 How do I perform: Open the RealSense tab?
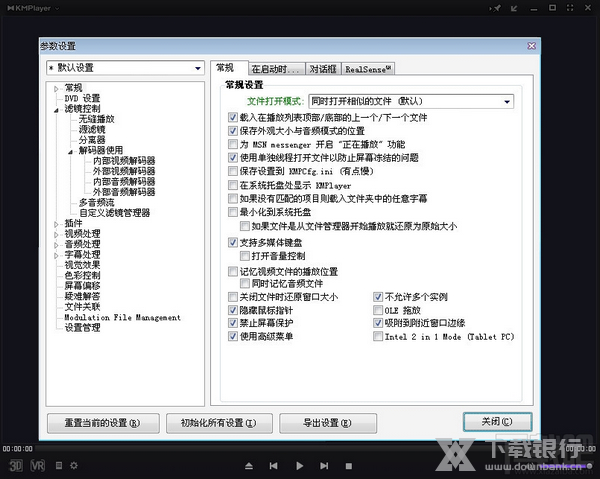pos(368,69)
